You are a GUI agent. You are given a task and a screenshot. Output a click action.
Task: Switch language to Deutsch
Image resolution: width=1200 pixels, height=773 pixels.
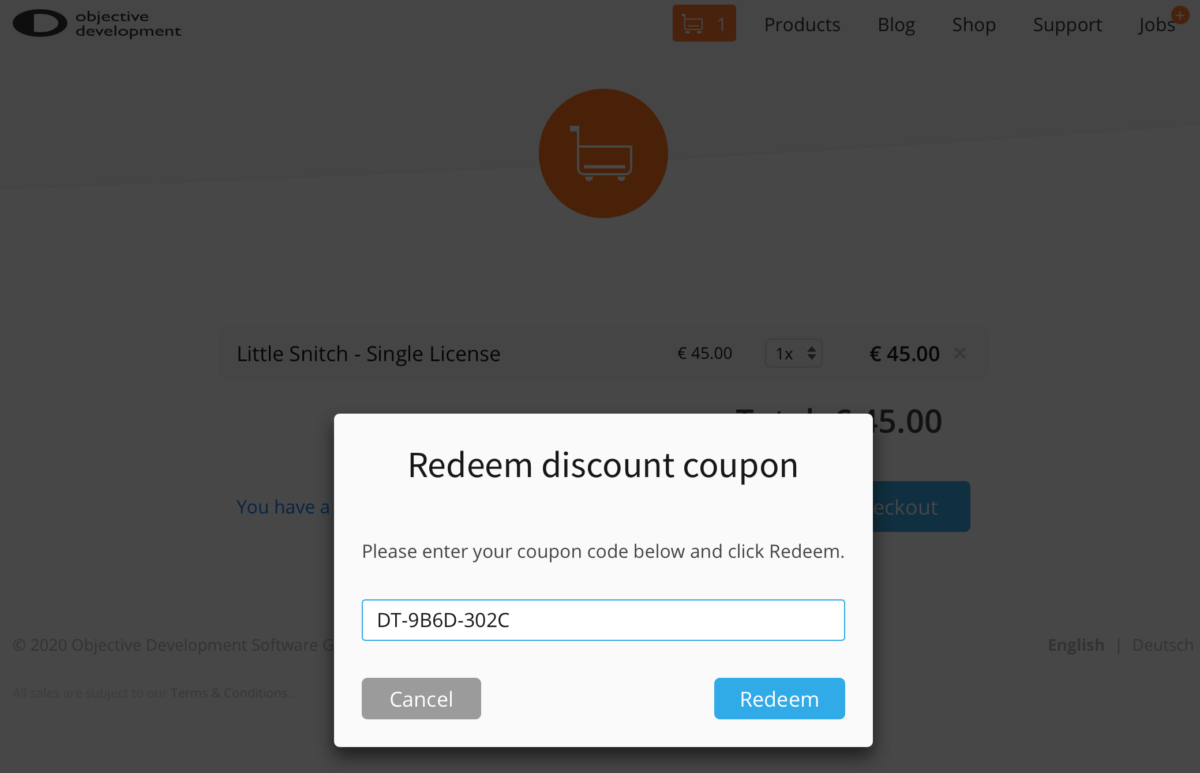click(x=1162, y=645)
